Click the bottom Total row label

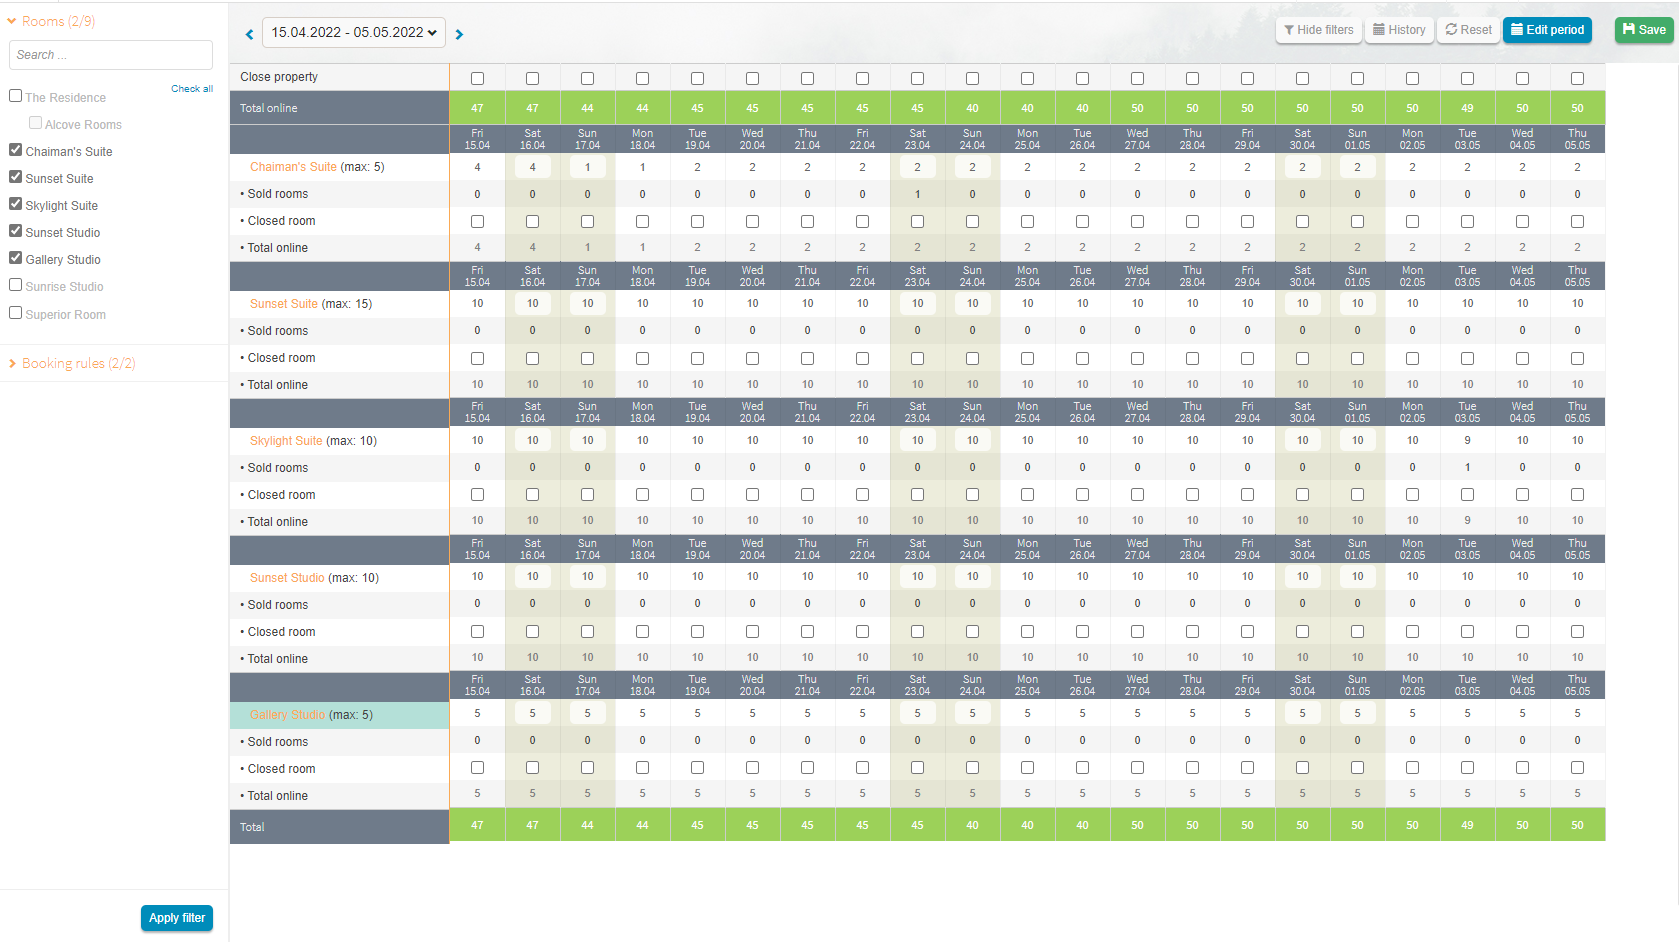coord(252,827)
